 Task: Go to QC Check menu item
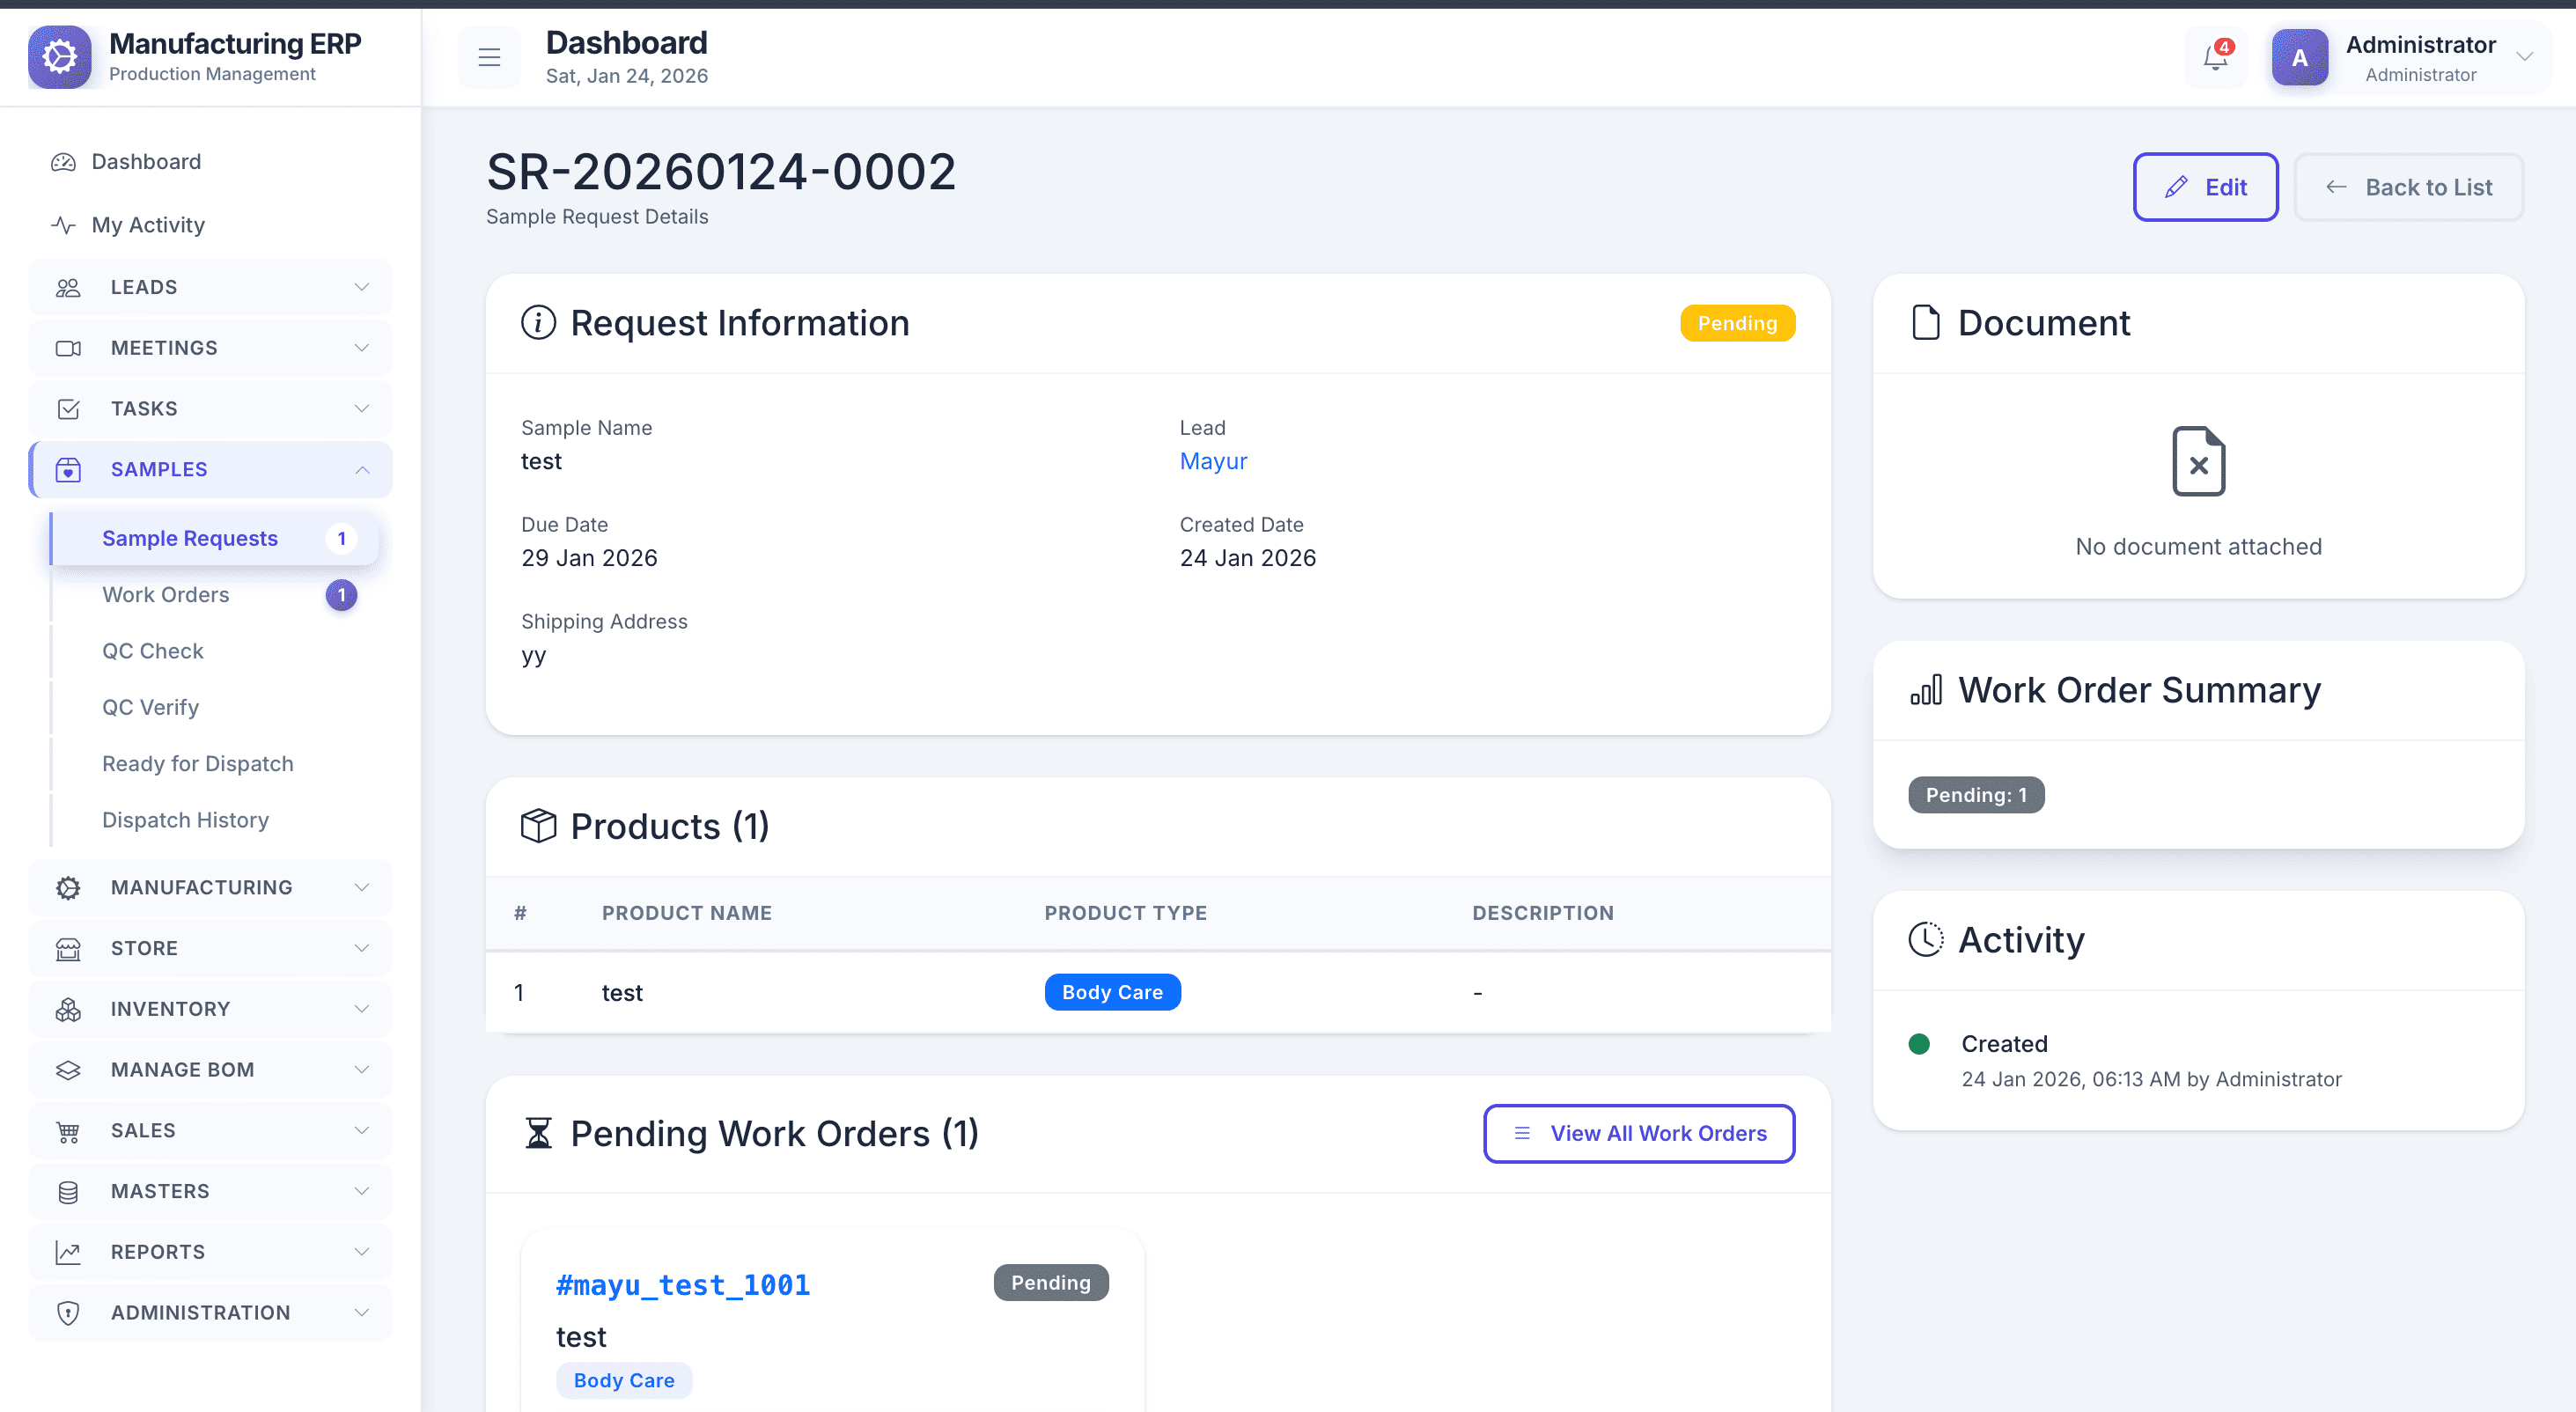(153, 651)
